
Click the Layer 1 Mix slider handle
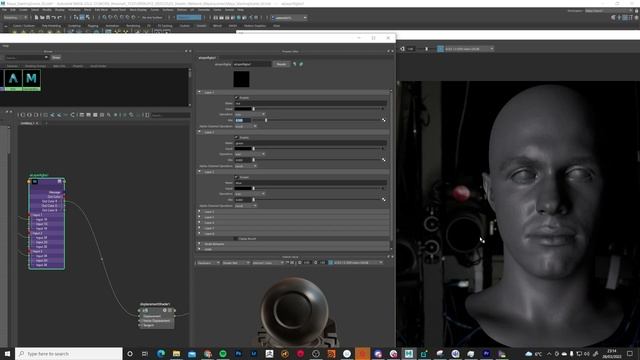[x=266, y=120]
